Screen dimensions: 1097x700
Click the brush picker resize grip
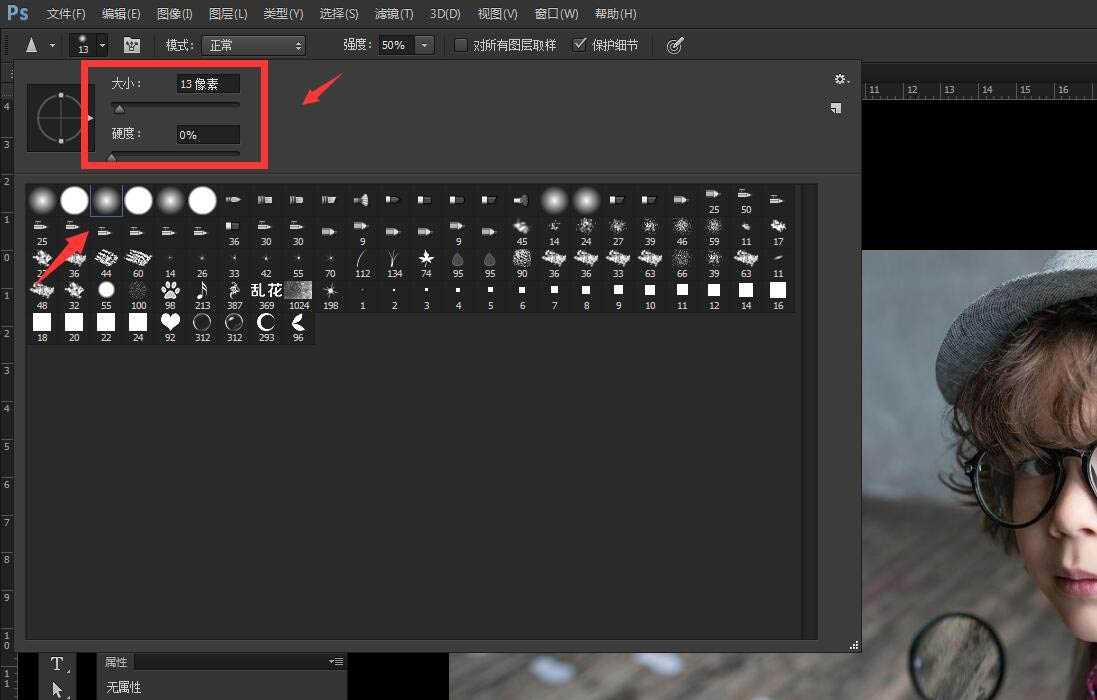coord(854,645)
